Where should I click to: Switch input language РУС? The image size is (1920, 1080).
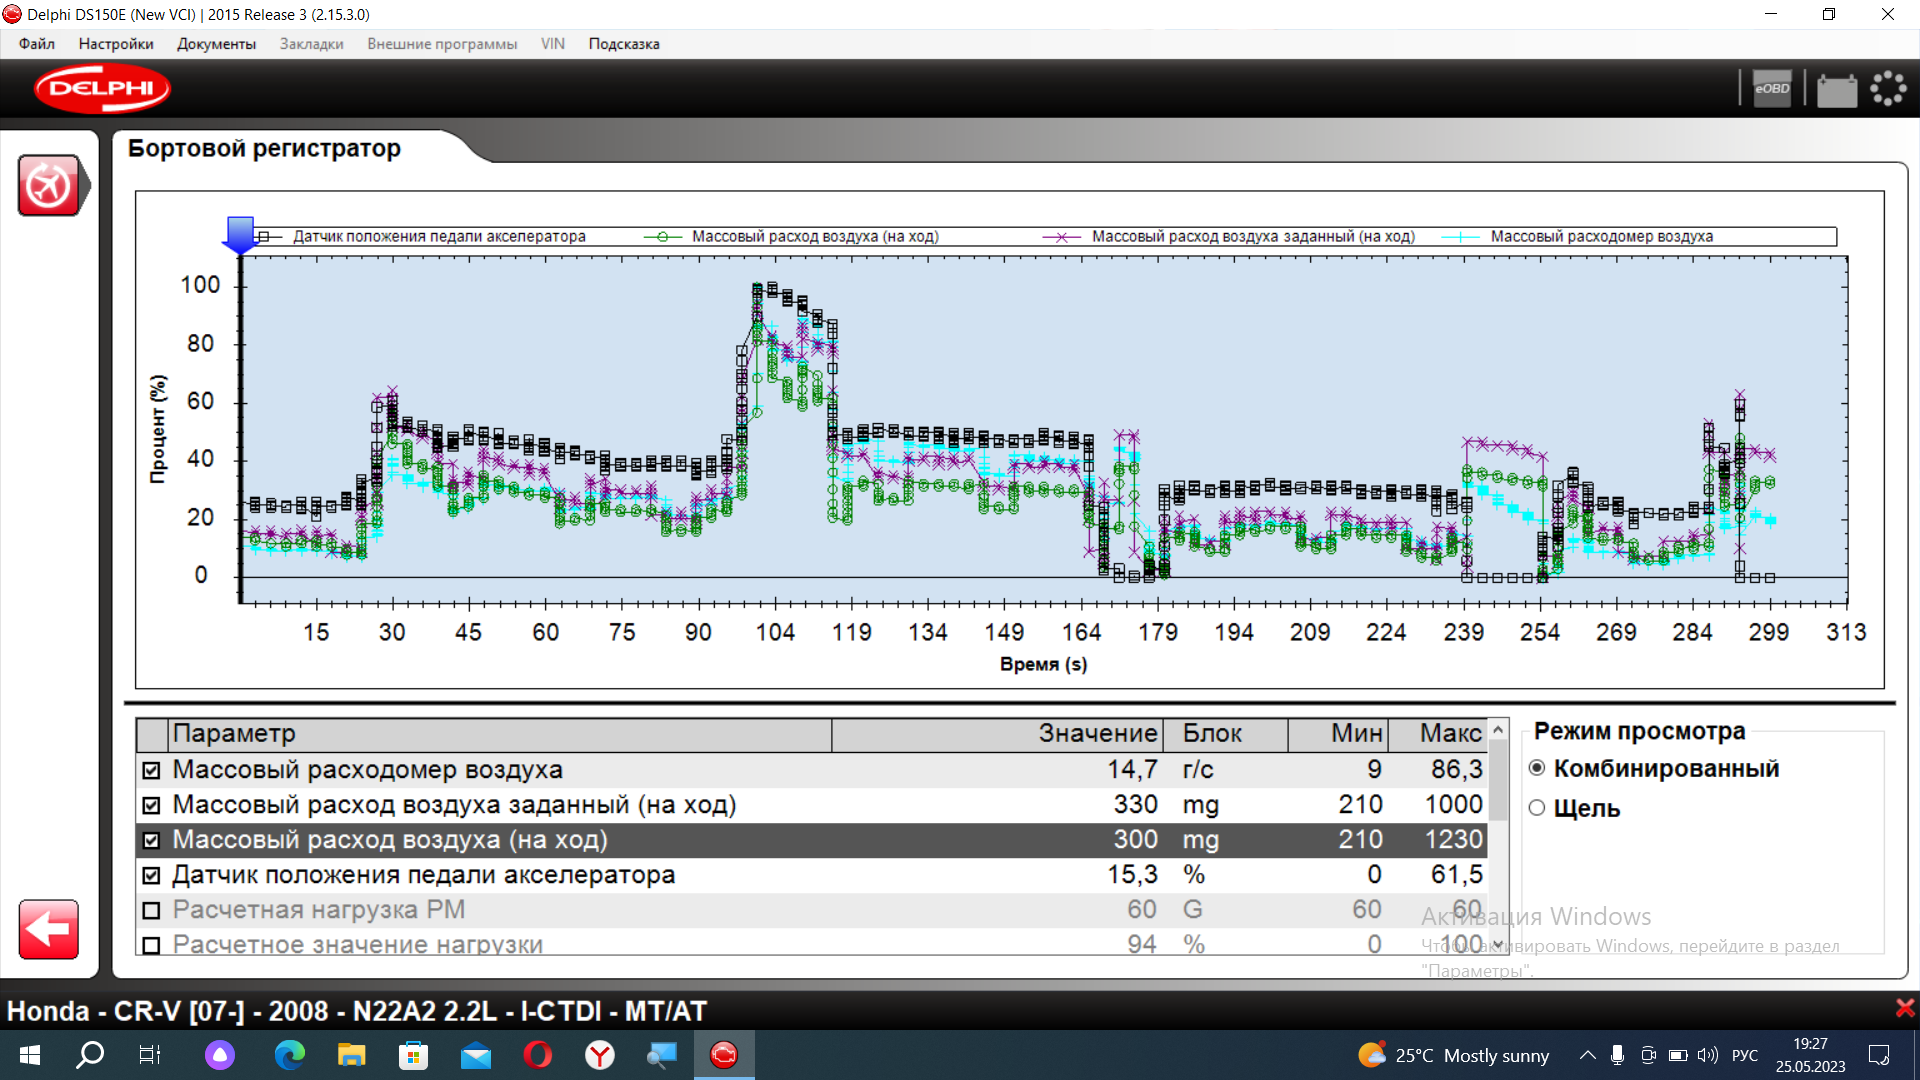click(x=1745, y=1055)
